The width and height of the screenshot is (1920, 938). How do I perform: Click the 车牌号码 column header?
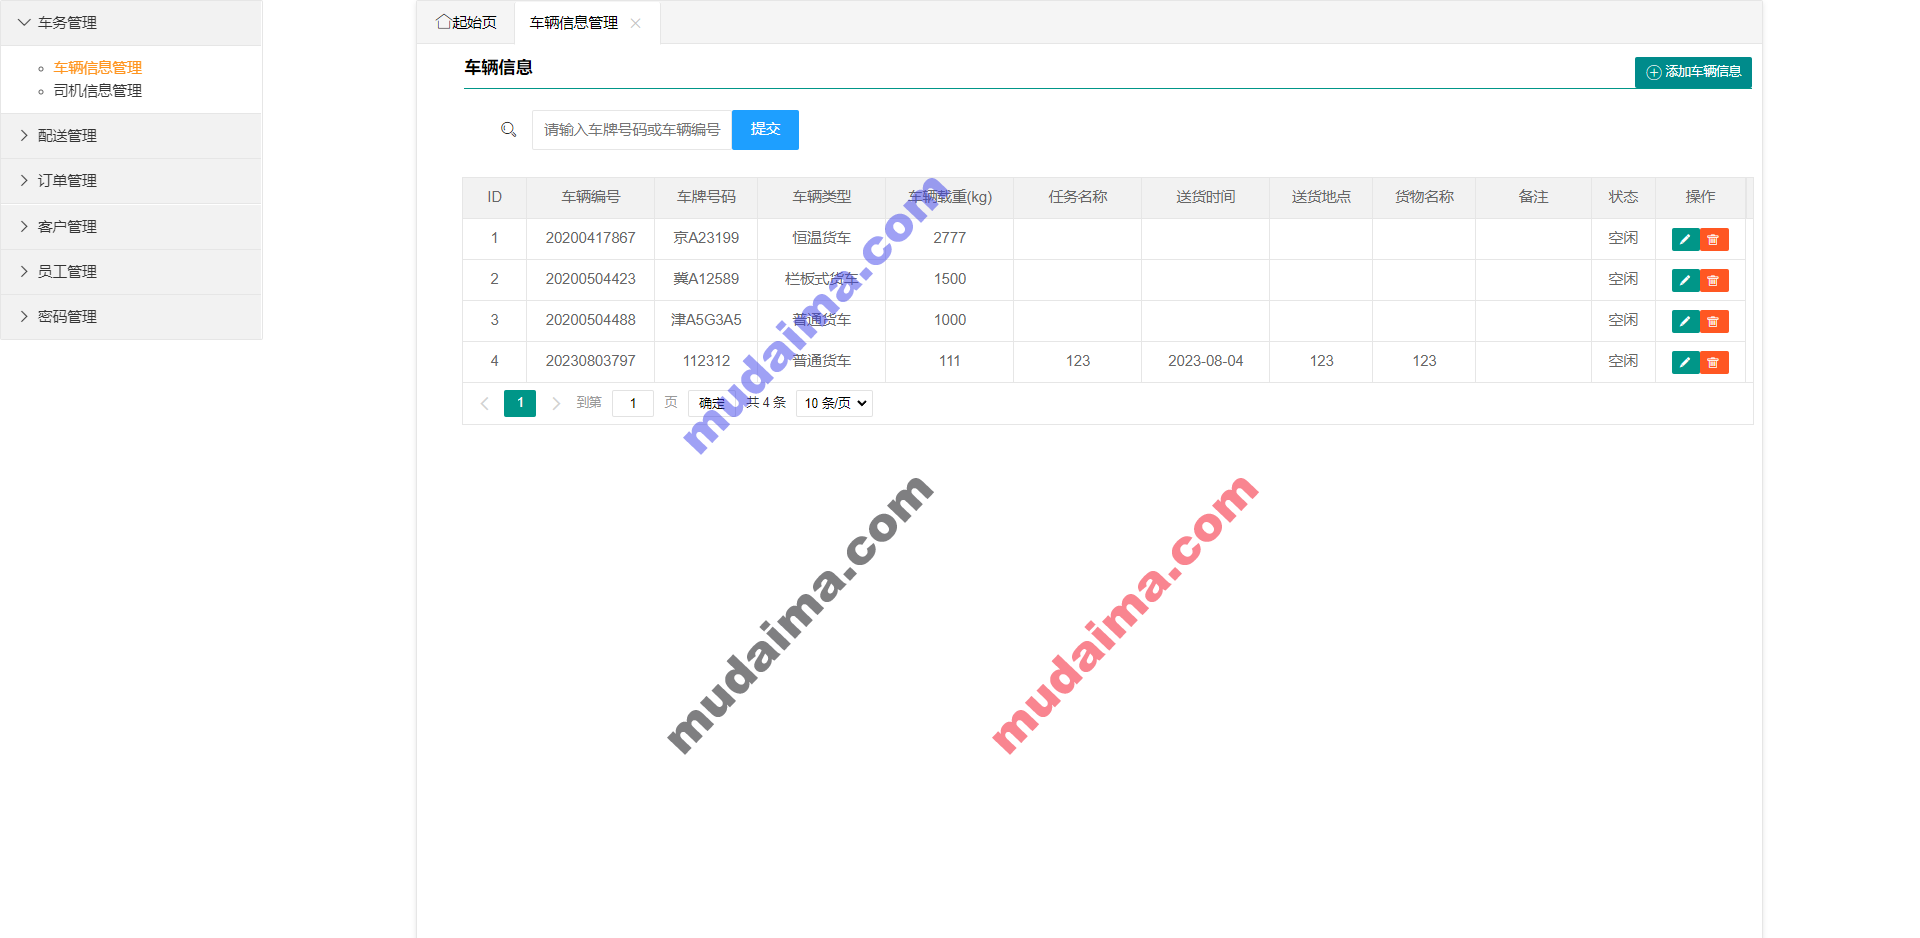tap(706, 197)
